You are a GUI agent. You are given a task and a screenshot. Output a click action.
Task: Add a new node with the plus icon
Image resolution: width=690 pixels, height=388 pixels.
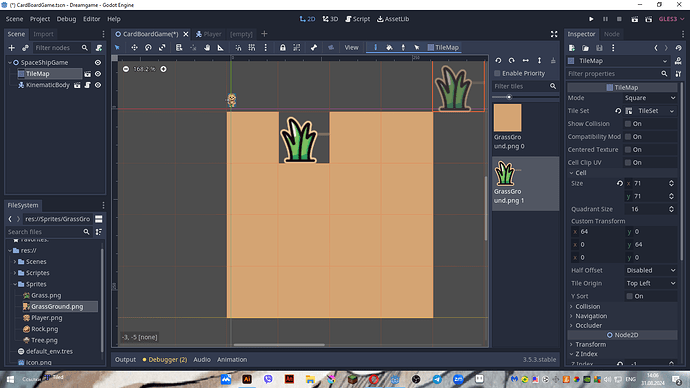[11, 48]
